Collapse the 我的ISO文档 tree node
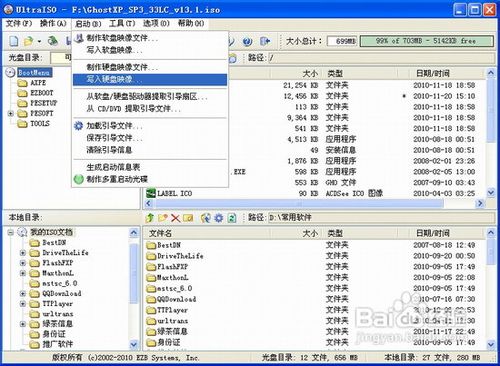Image resolution: width=500 pixels, height=366 pixels. [11, 232]
